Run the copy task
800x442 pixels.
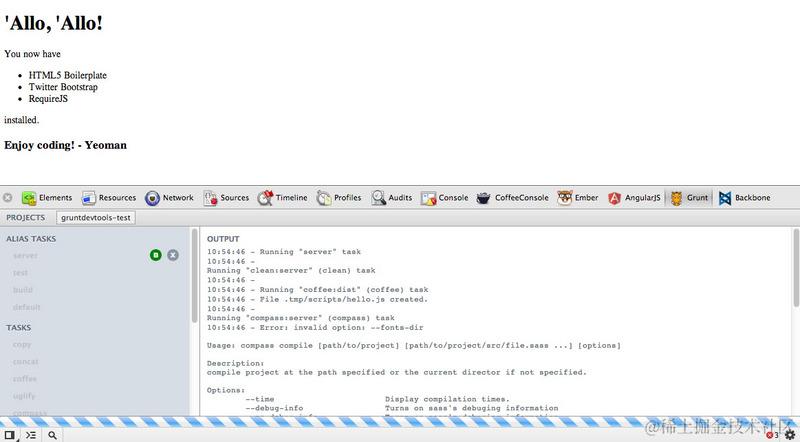pos(22,345)
